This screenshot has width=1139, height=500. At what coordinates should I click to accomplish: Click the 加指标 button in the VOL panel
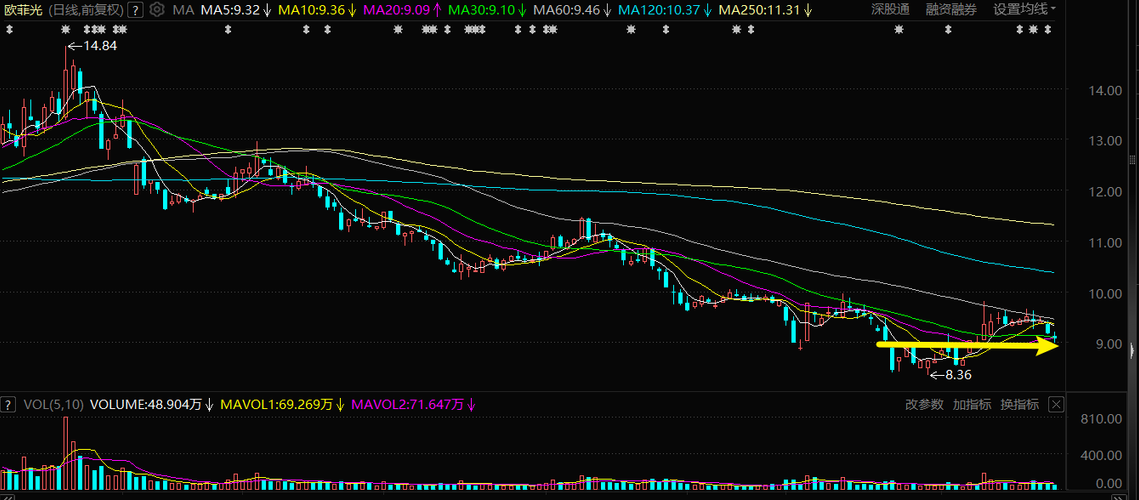[x=972, y=405]
